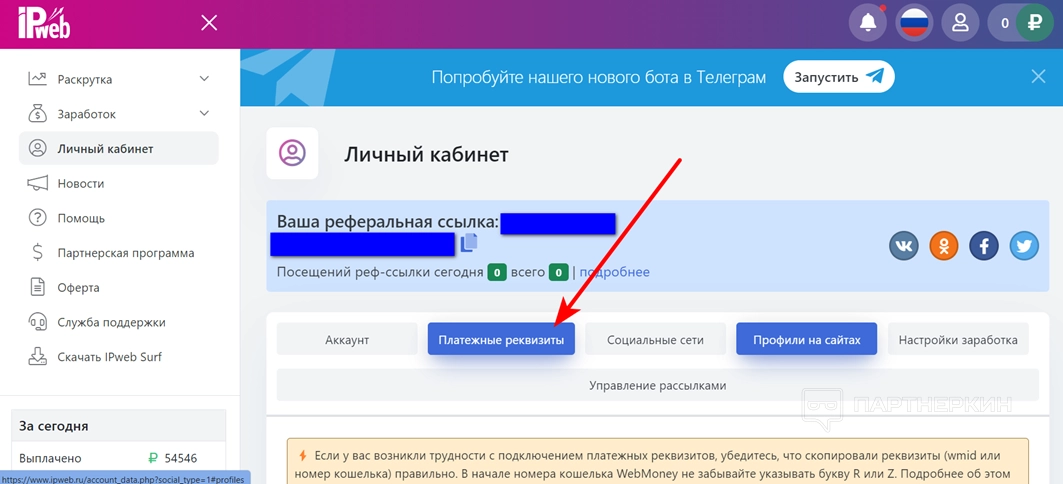Click the Выплачено value 54546
The image size is (1063, 484).
click(180, 458)
